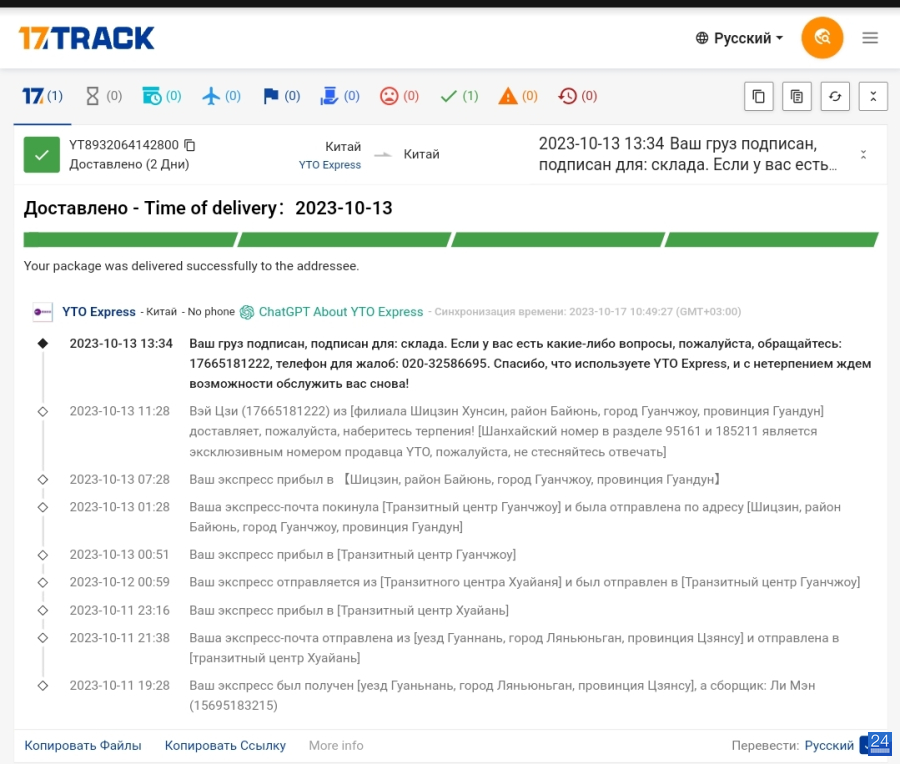
Task: Click the event marker for 2023-10-13 11:28
Action: point(42,412)
